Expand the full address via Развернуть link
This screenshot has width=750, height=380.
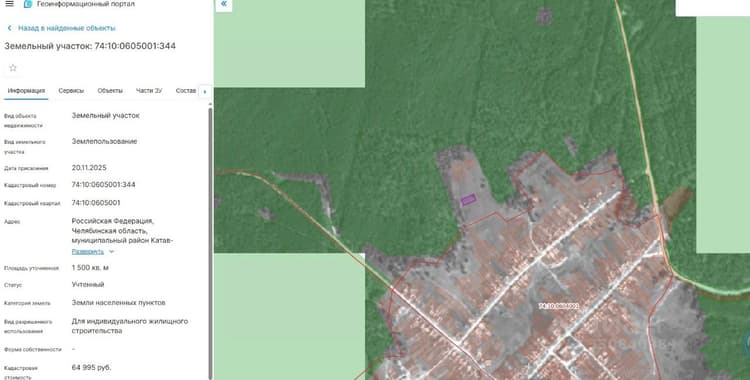coord(88,252)
